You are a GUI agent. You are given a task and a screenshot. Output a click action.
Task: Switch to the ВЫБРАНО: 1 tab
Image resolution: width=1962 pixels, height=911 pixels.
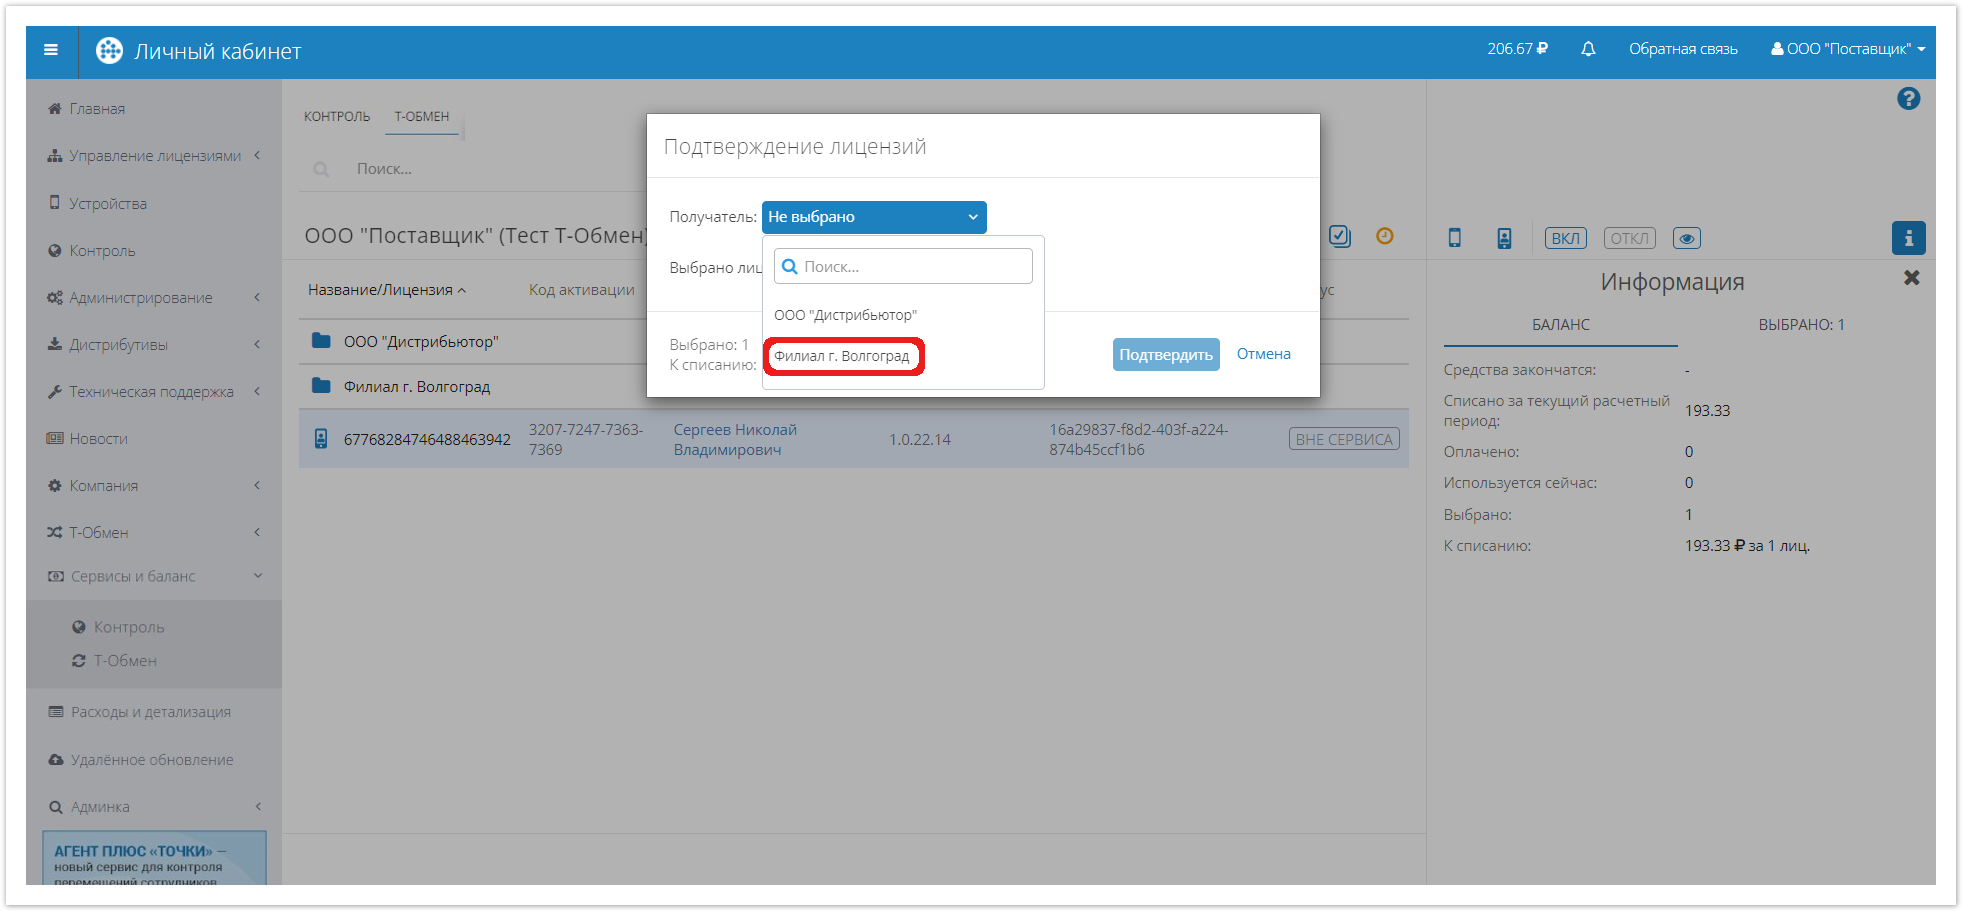point(1801,325)
